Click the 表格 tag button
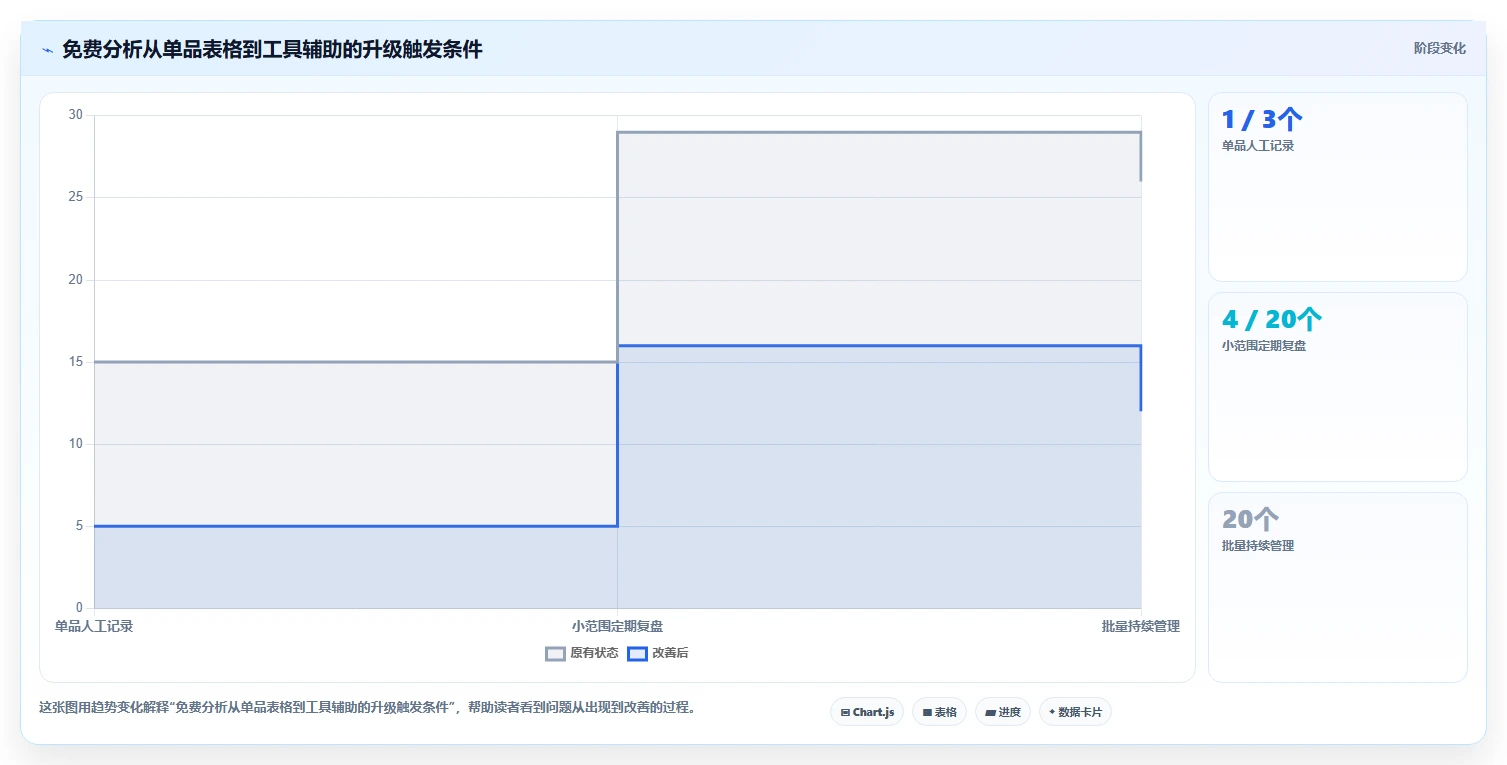The height and width of the screenshot is (765, 1507). click(939, 712)
